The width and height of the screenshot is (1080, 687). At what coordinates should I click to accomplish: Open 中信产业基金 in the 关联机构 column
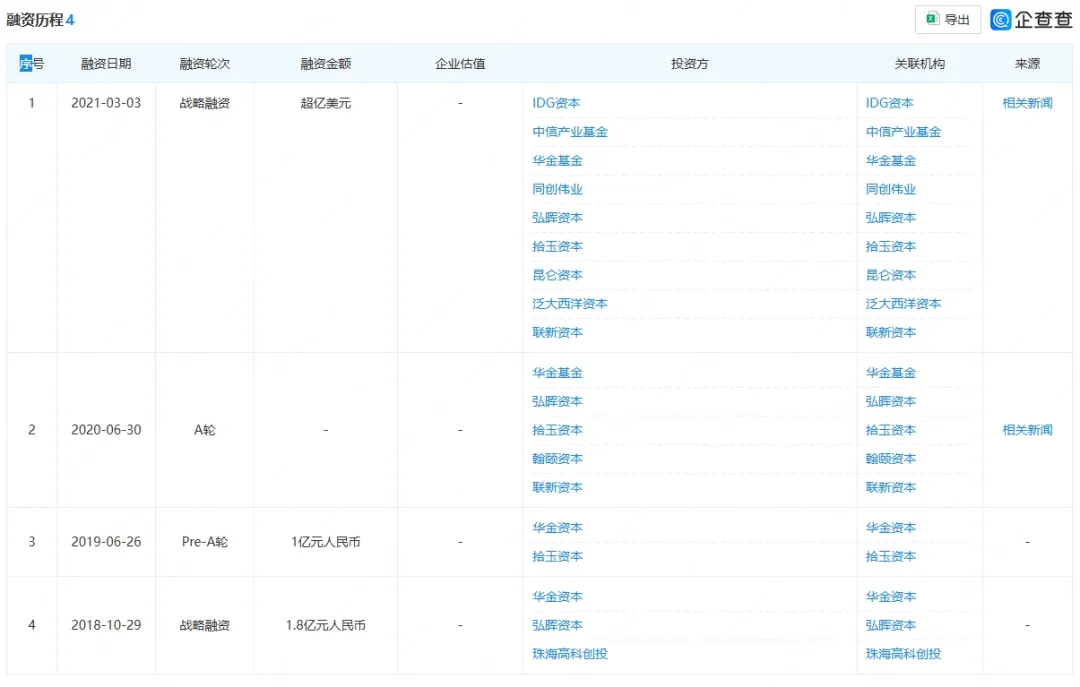point(903,132)
